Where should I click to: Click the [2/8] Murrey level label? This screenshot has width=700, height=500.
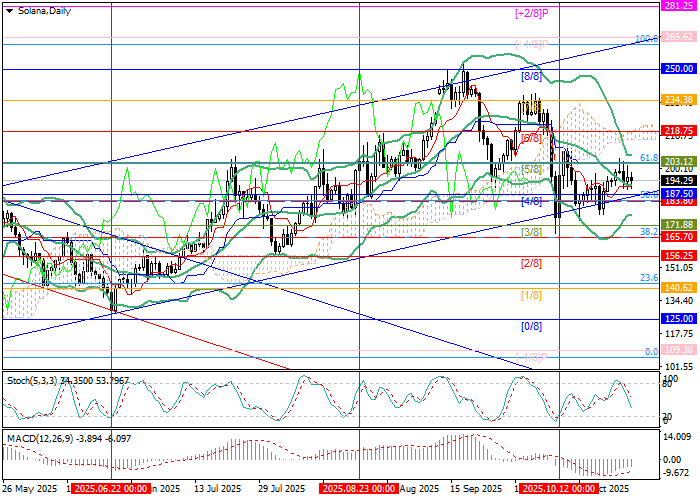(531, 263)
